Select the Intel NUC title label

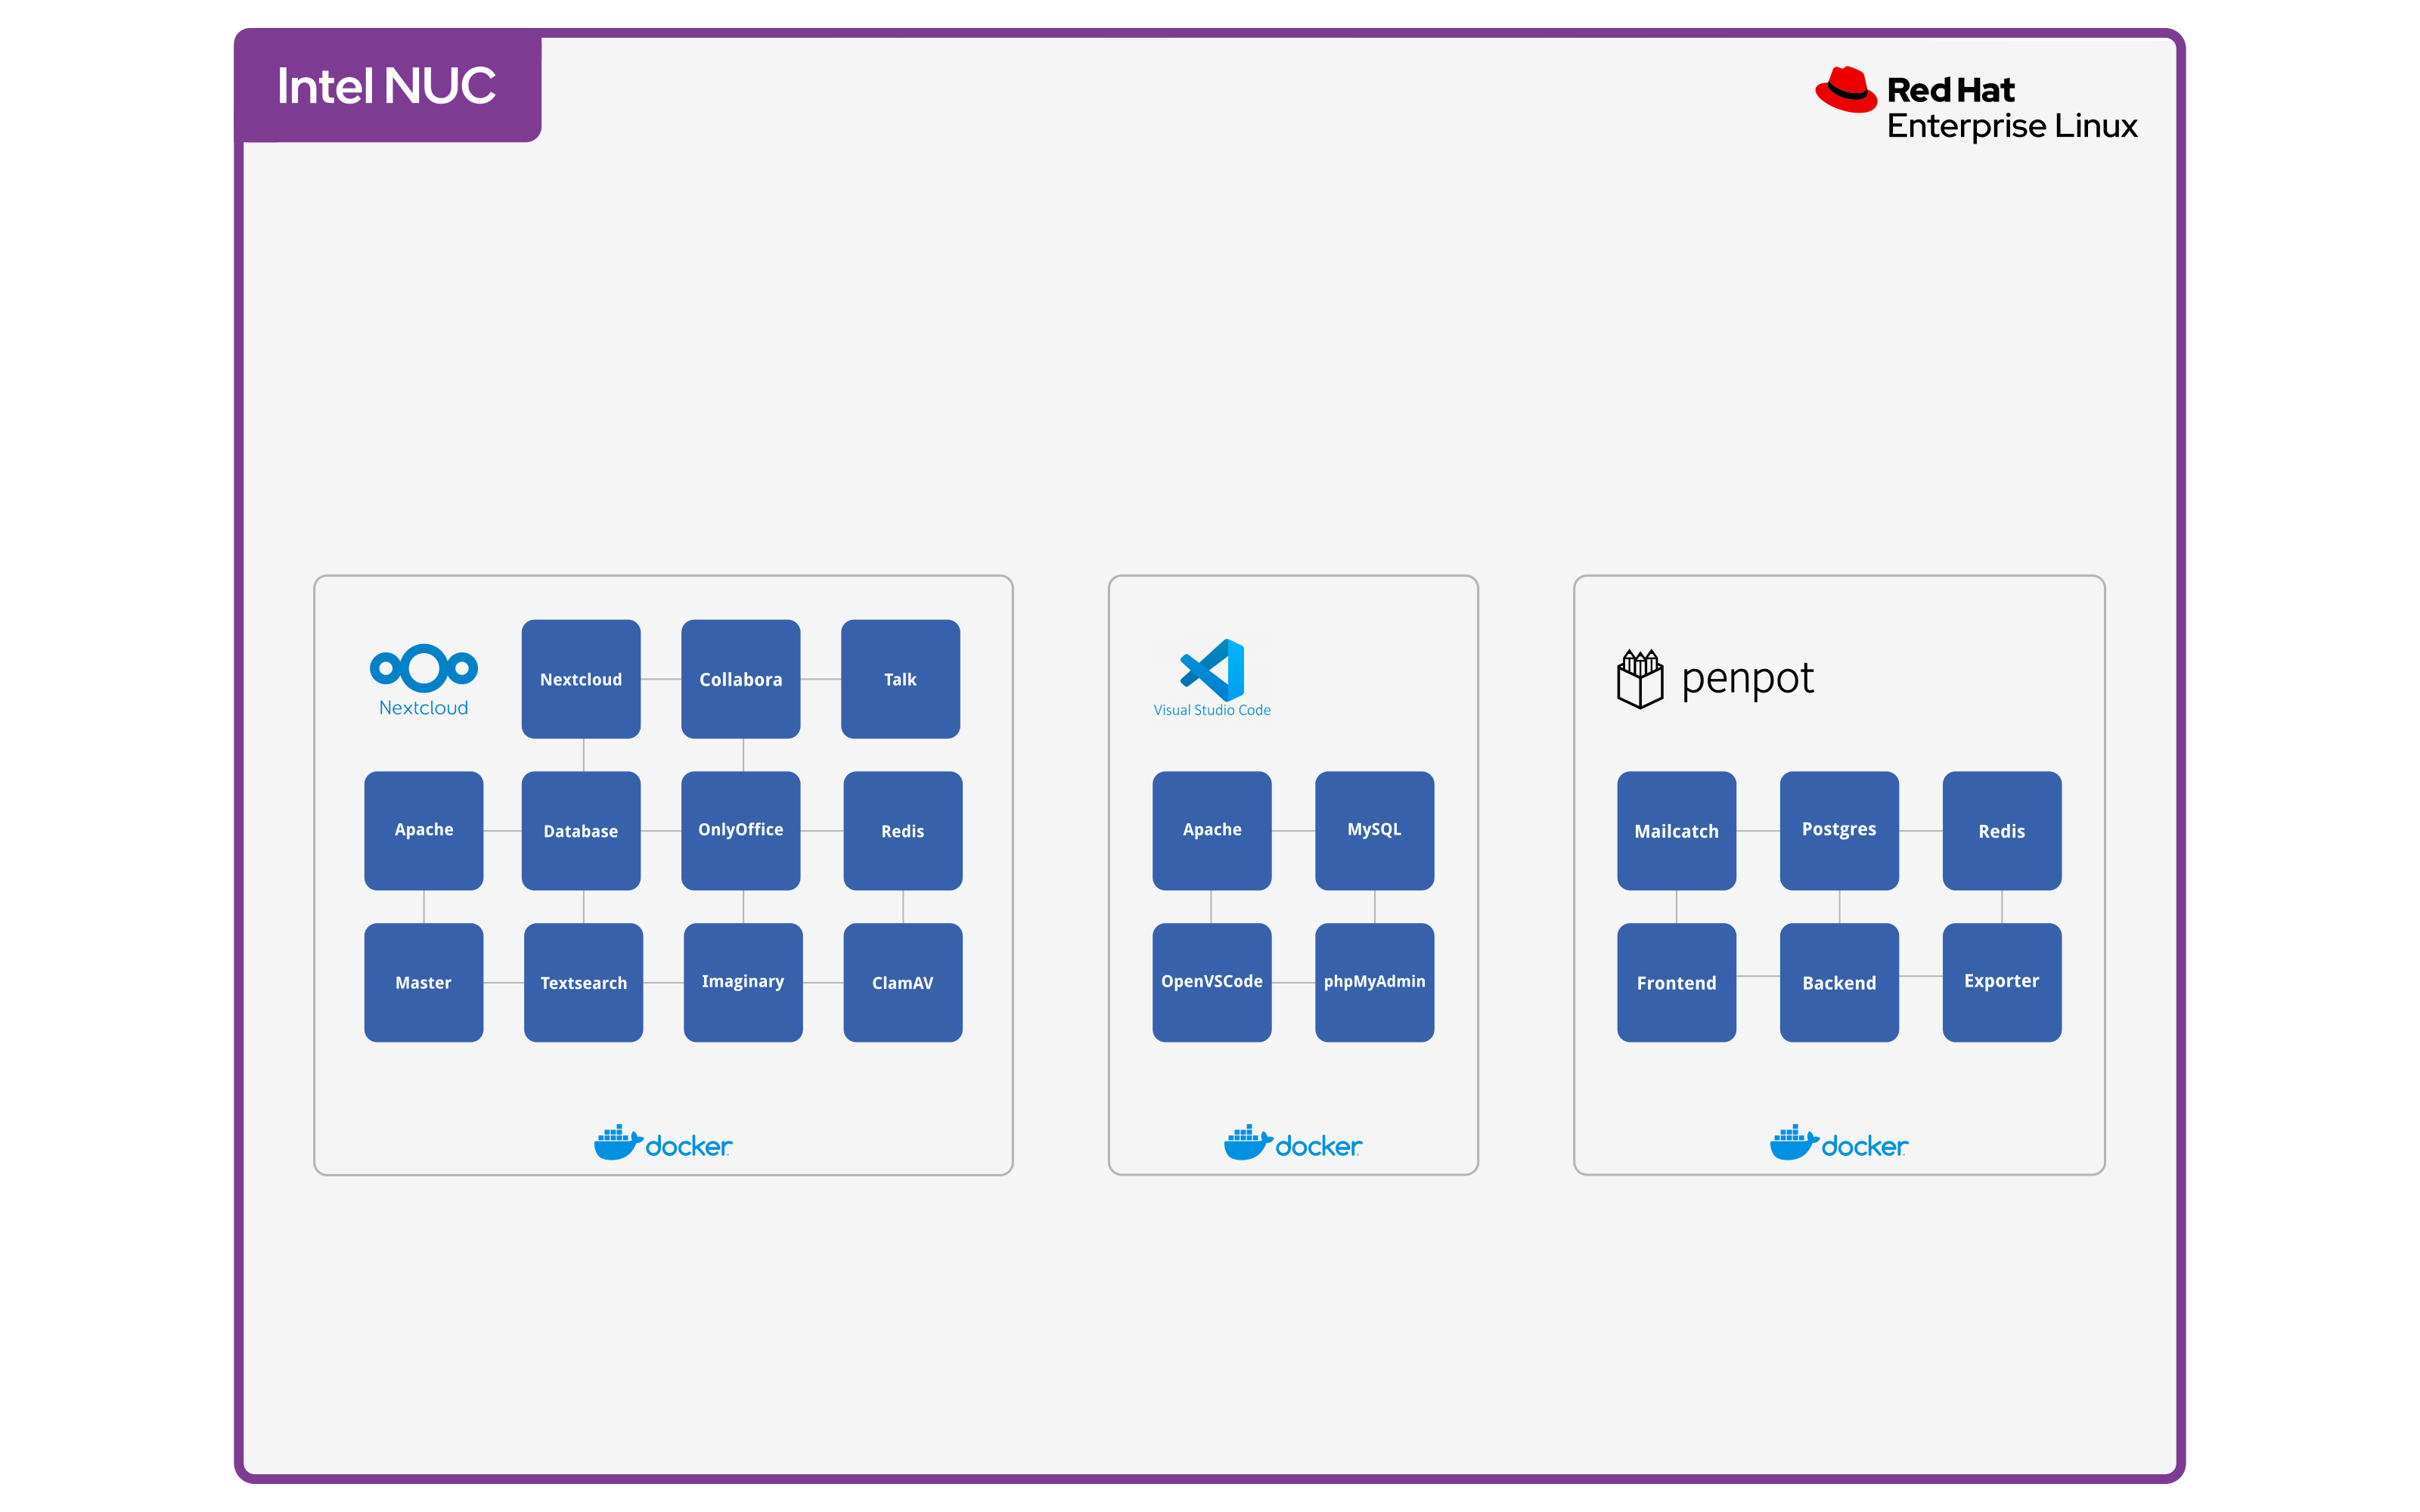pos(387,86)
